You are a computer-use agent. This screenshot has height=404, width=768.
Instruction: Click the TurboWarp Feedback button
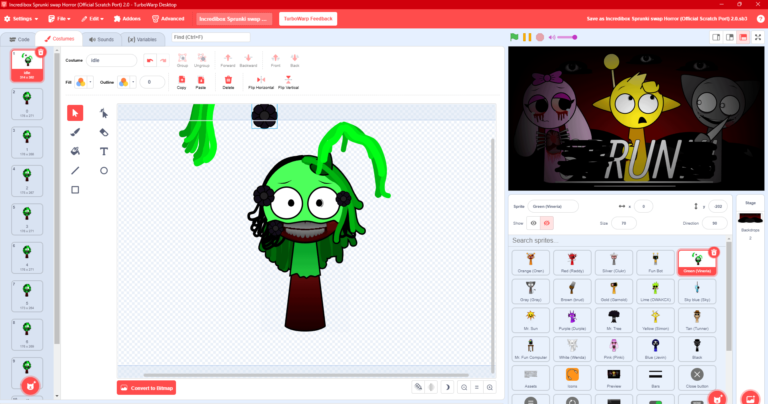tap(308, 19)
